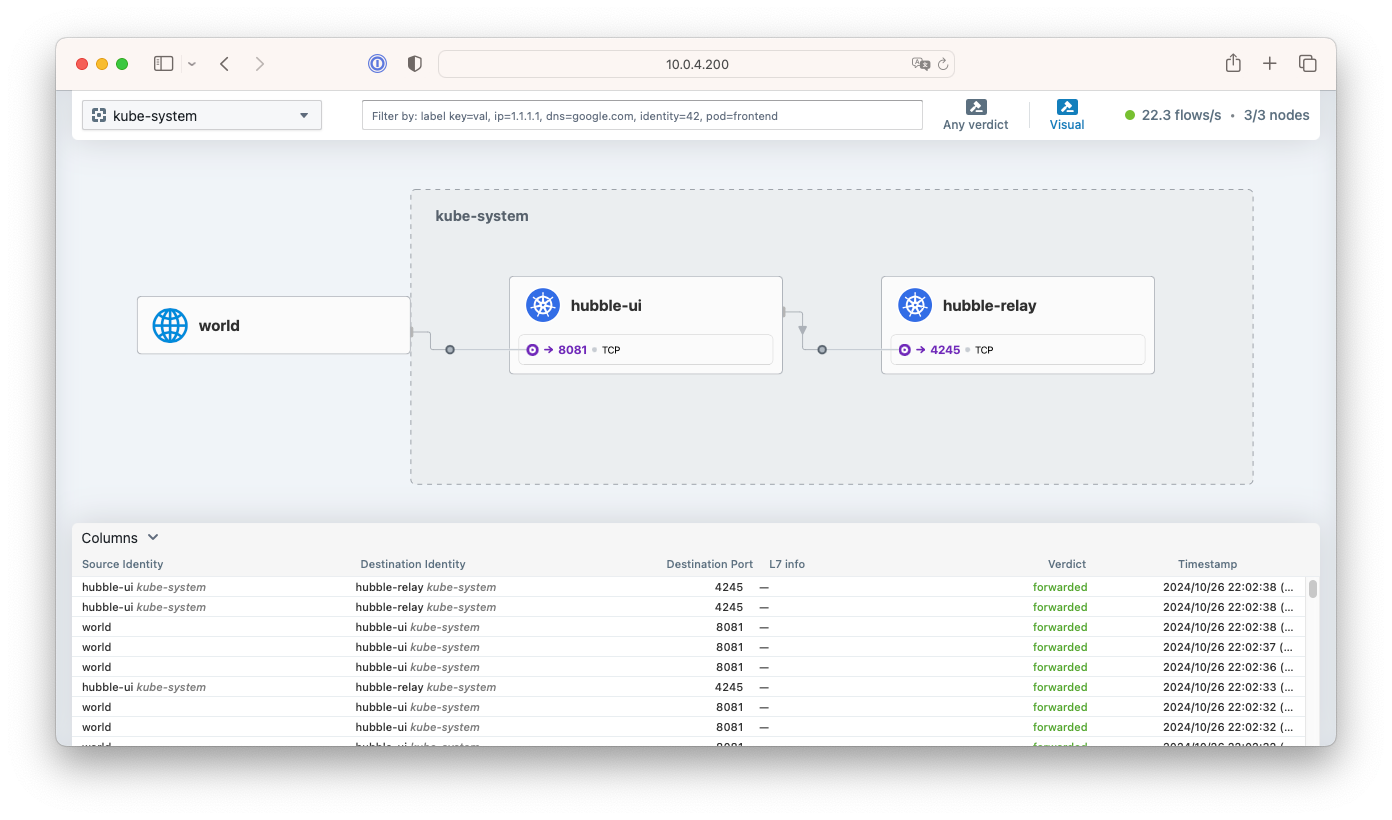Go forward to next page

(260, 64)
